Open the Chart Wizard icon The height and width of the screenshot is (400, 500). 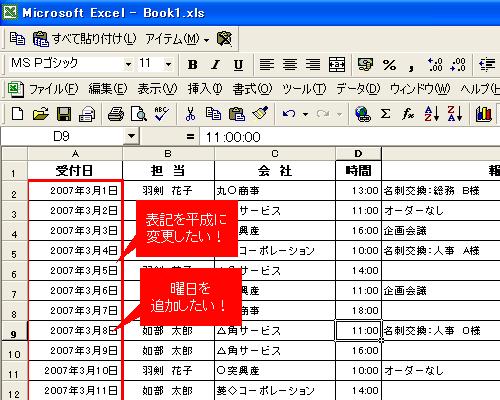(x=484, y=114)
